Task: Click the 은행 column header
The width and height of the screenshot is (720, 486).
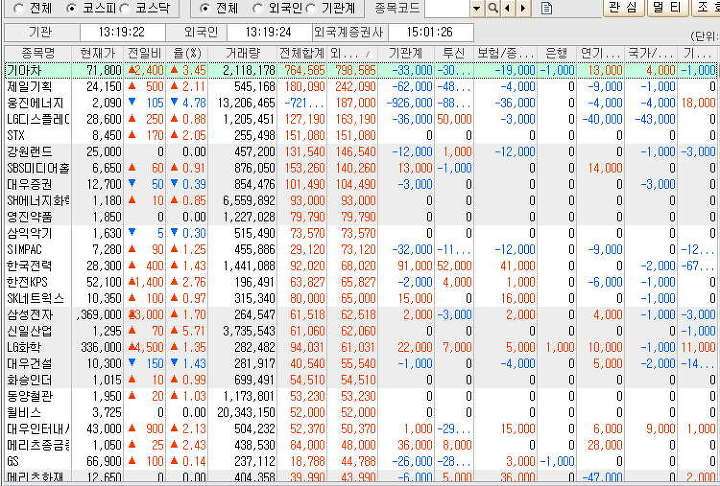Action: [x=556, y=53]
